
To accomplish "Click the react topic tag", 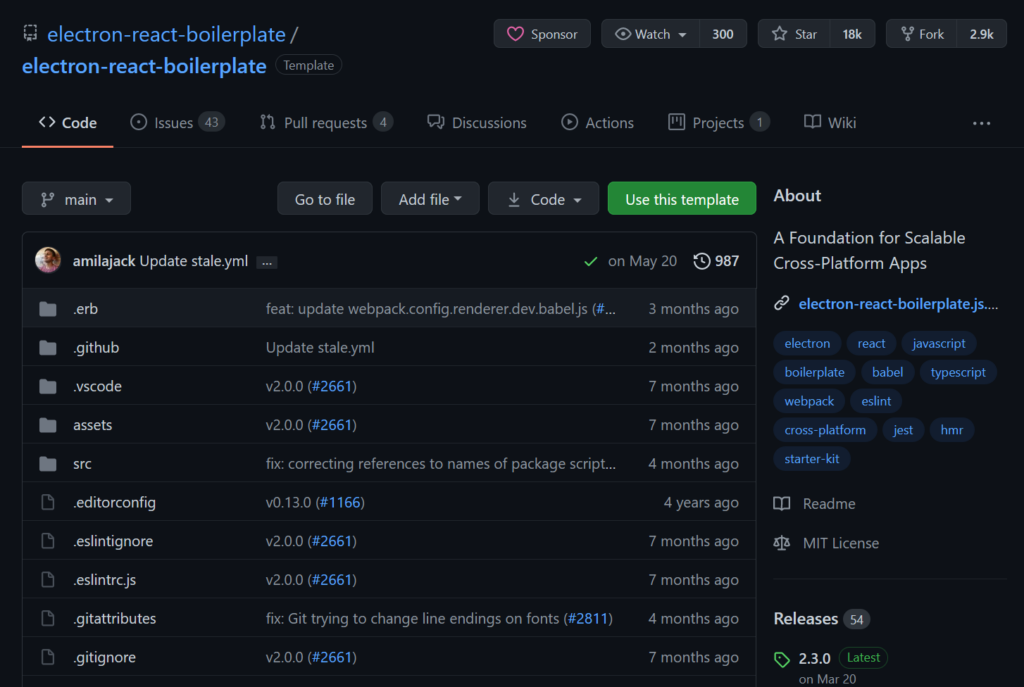I will click(x=871, y=344).
